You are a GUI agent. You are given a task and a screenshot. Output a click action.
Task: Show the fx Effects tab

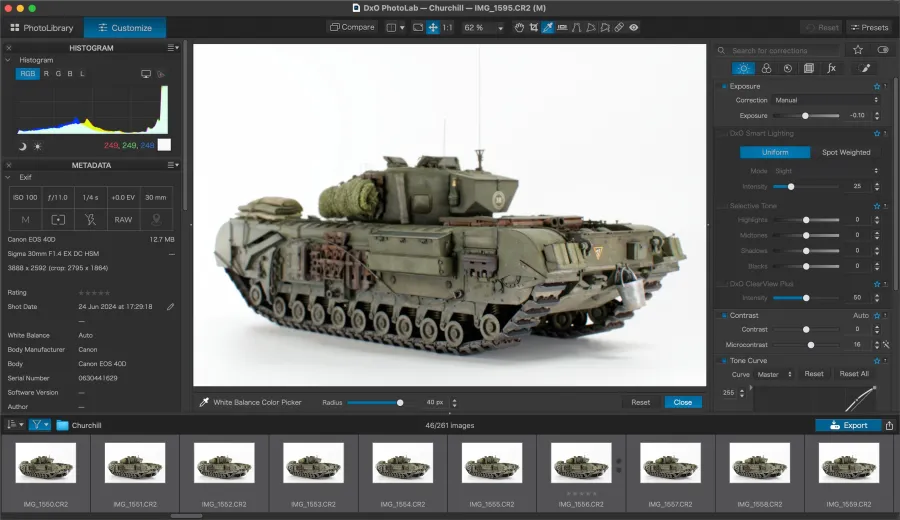[831, 68]
